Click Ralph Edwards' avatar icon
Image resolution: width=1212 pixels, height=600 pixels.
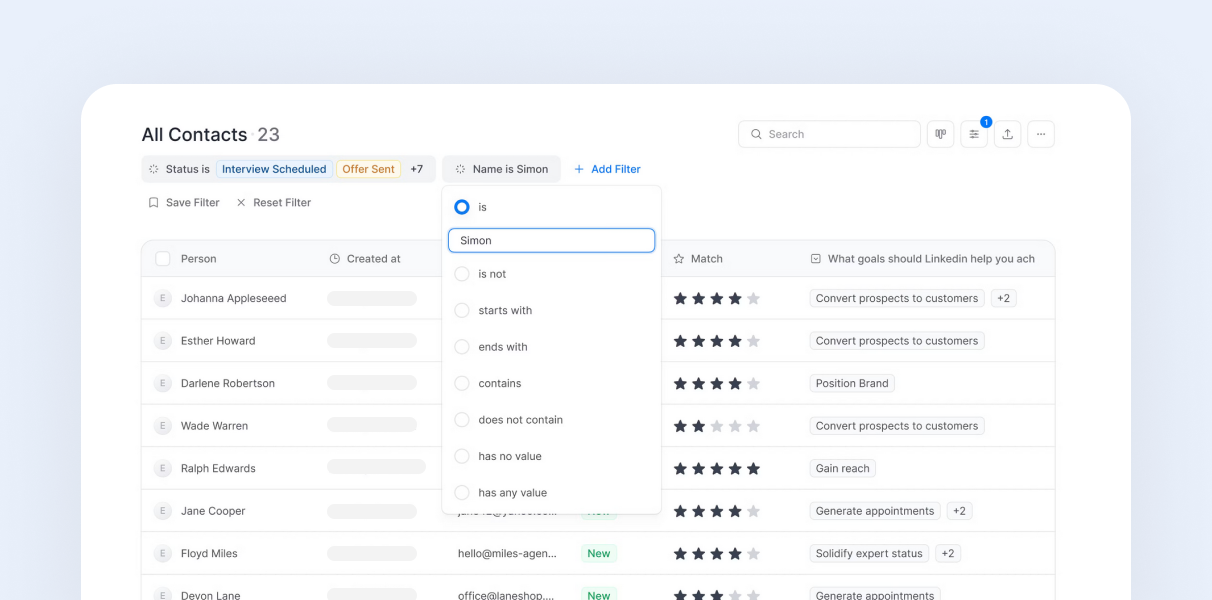click(x=162, y=468)
